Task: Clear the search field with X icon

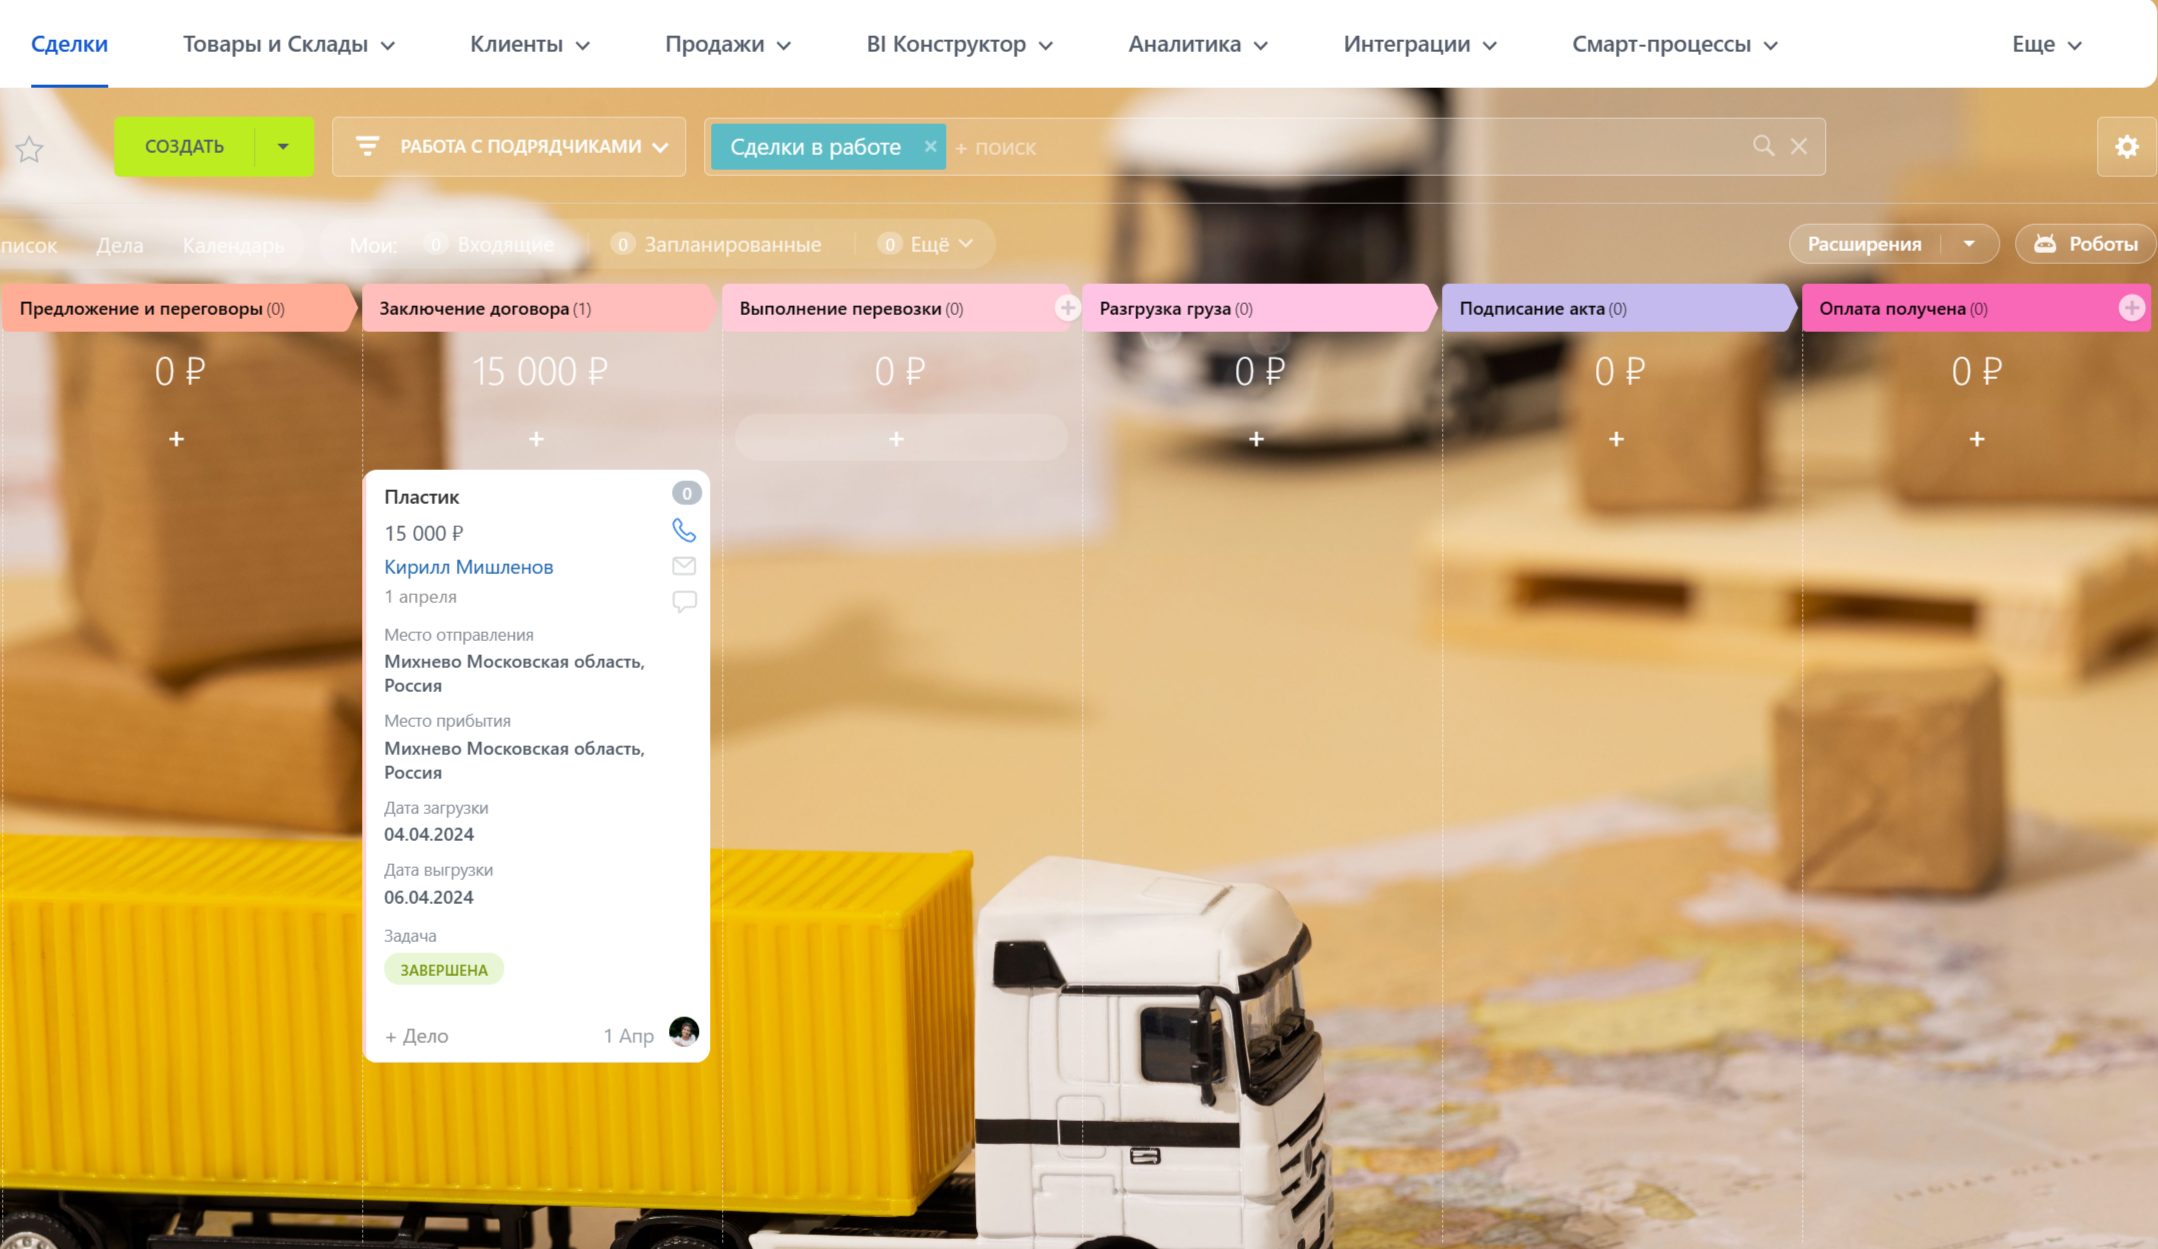Action: (1799, 146)
